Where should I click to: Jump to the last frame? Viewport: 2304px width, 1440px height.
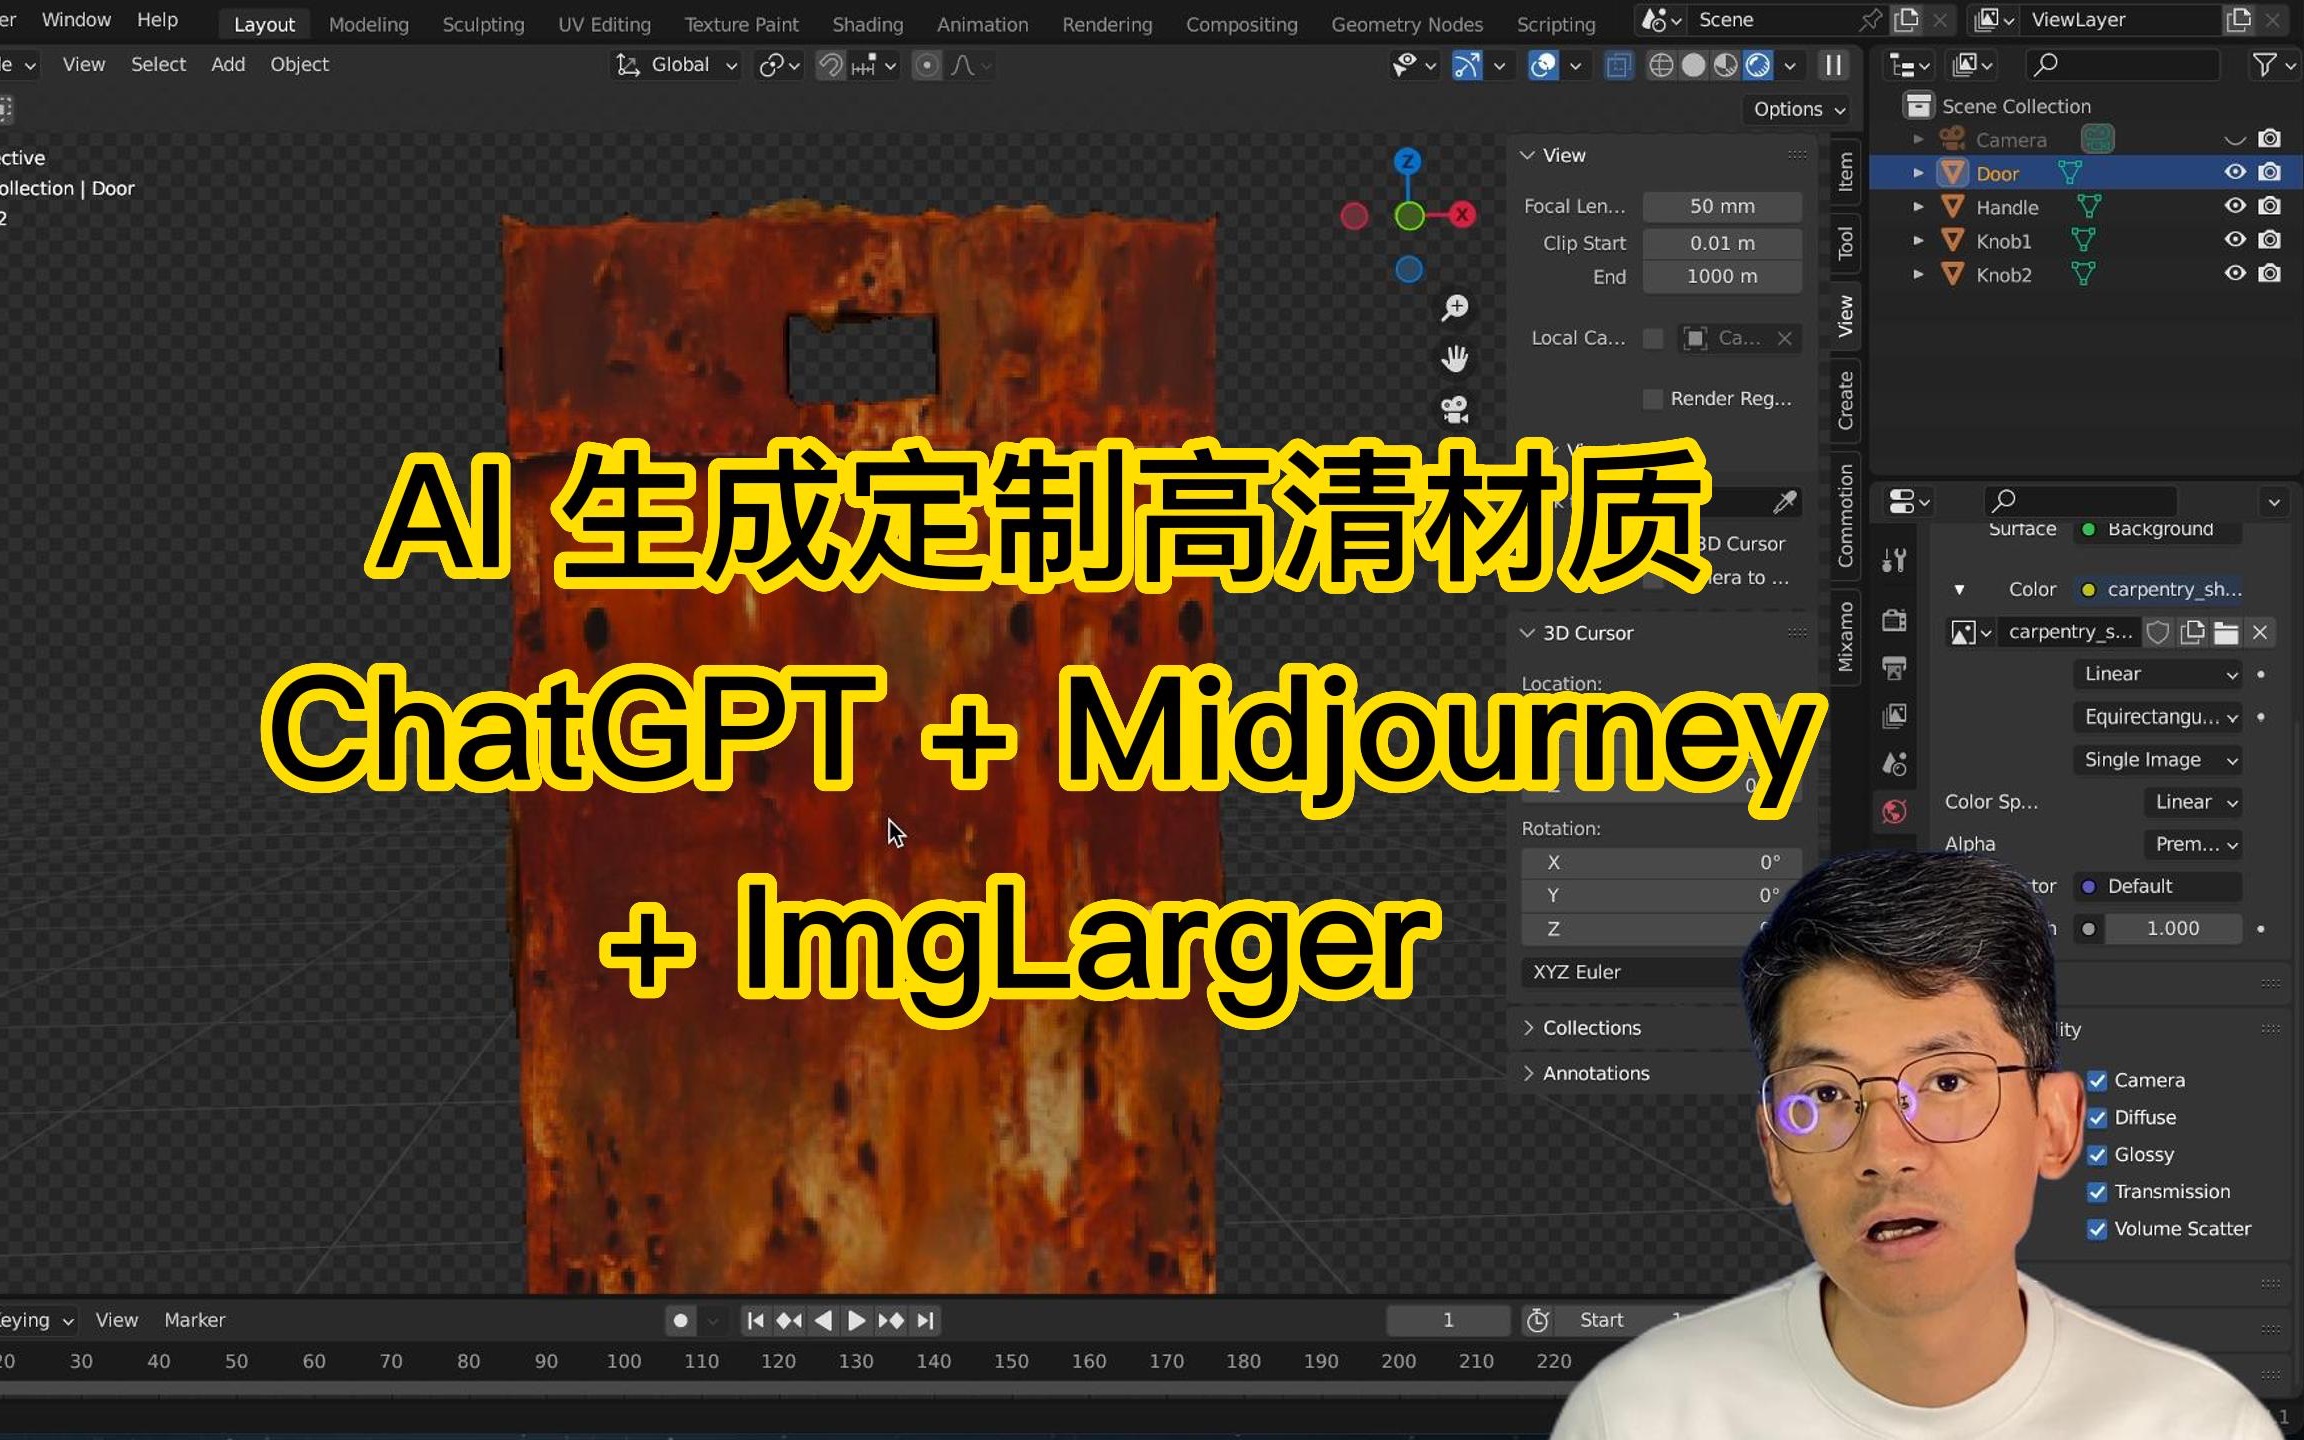[926, 1320]
